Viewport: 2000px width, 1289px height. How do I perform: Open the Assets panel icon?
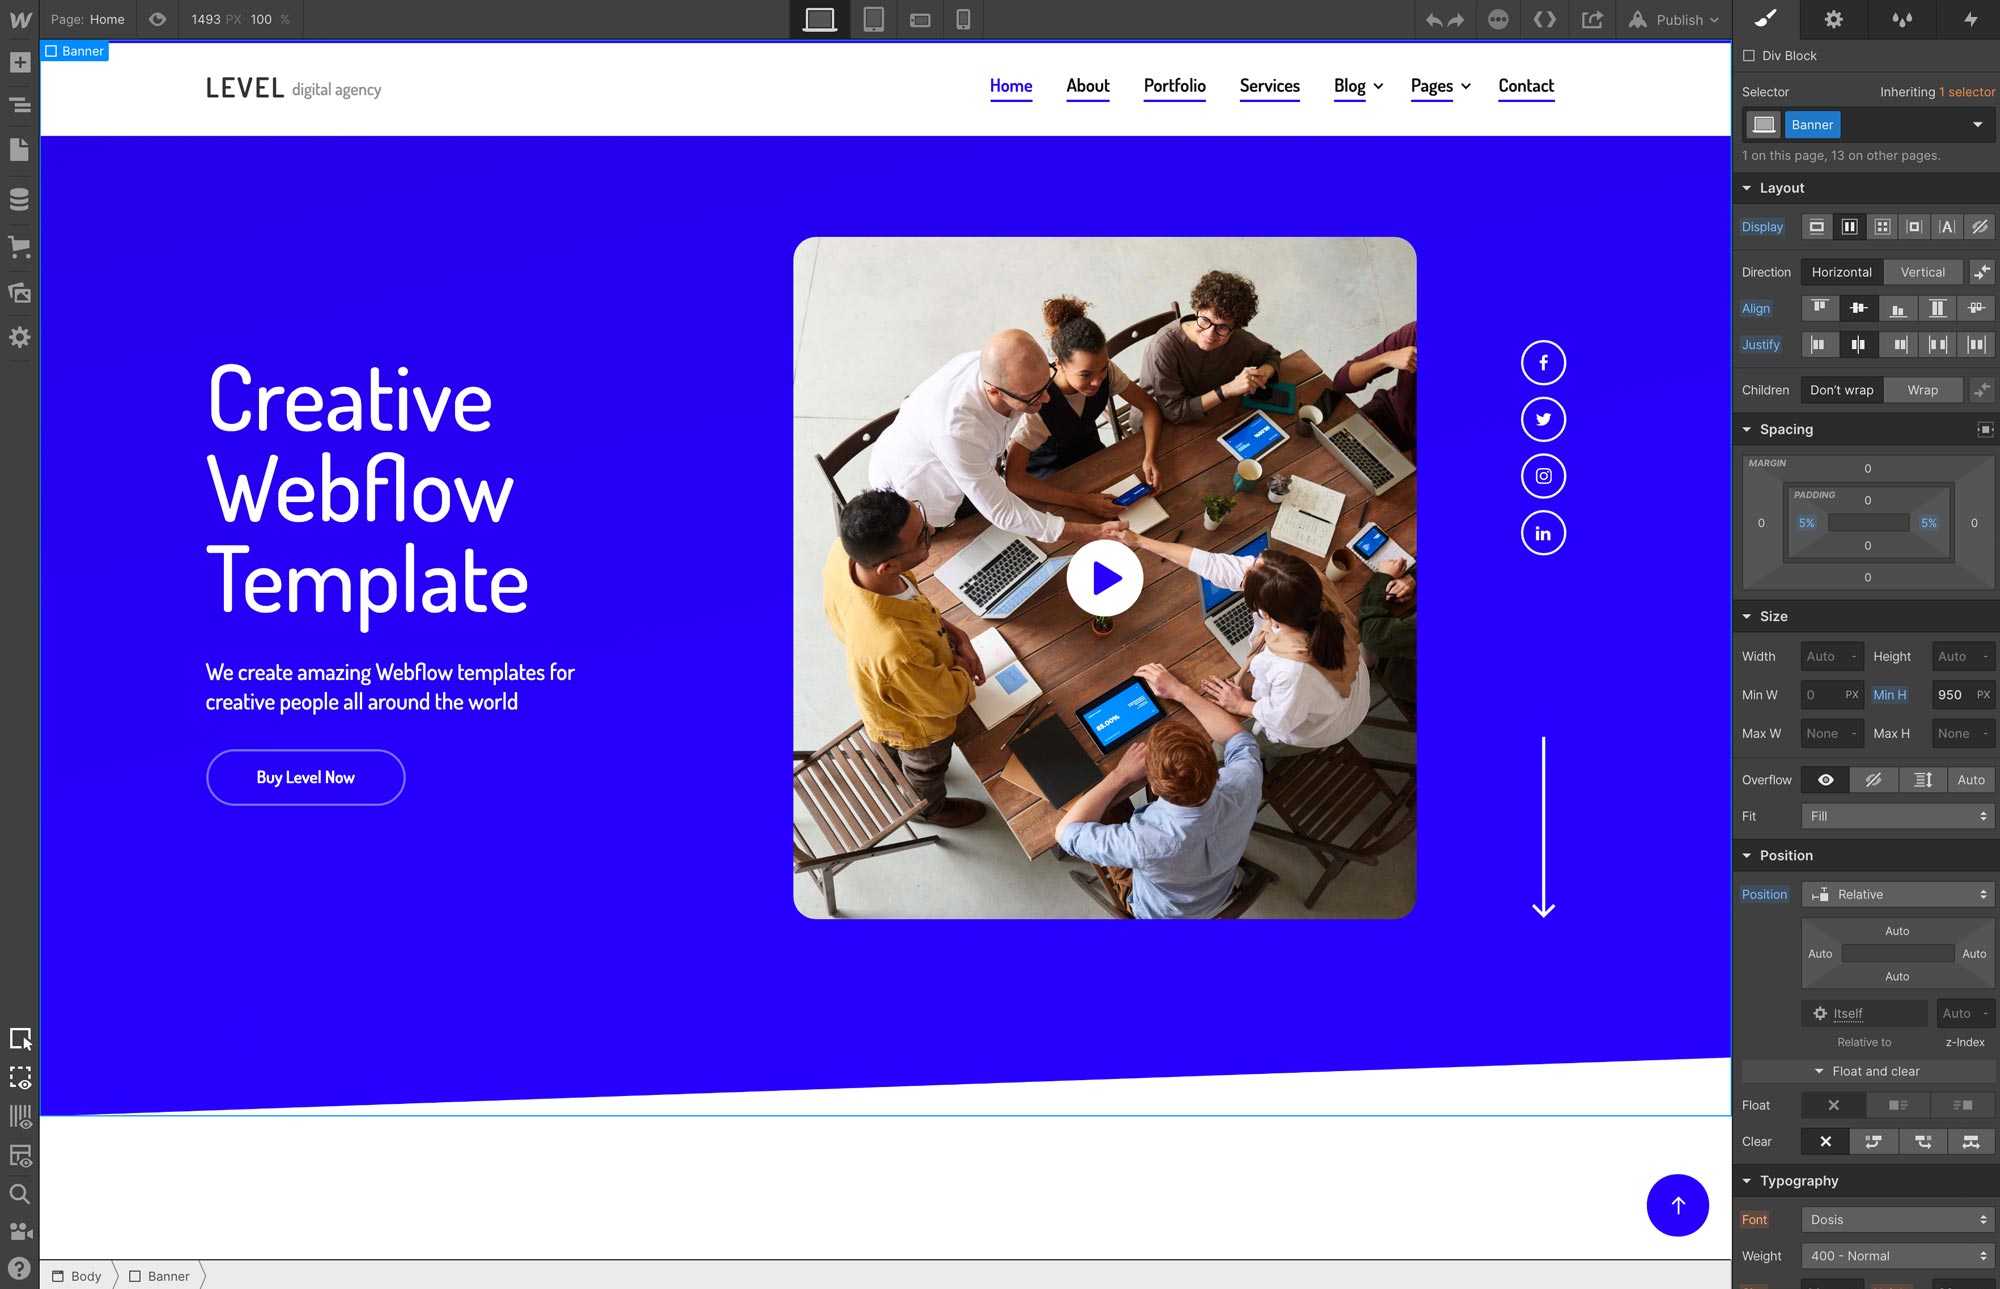(19, 293)
